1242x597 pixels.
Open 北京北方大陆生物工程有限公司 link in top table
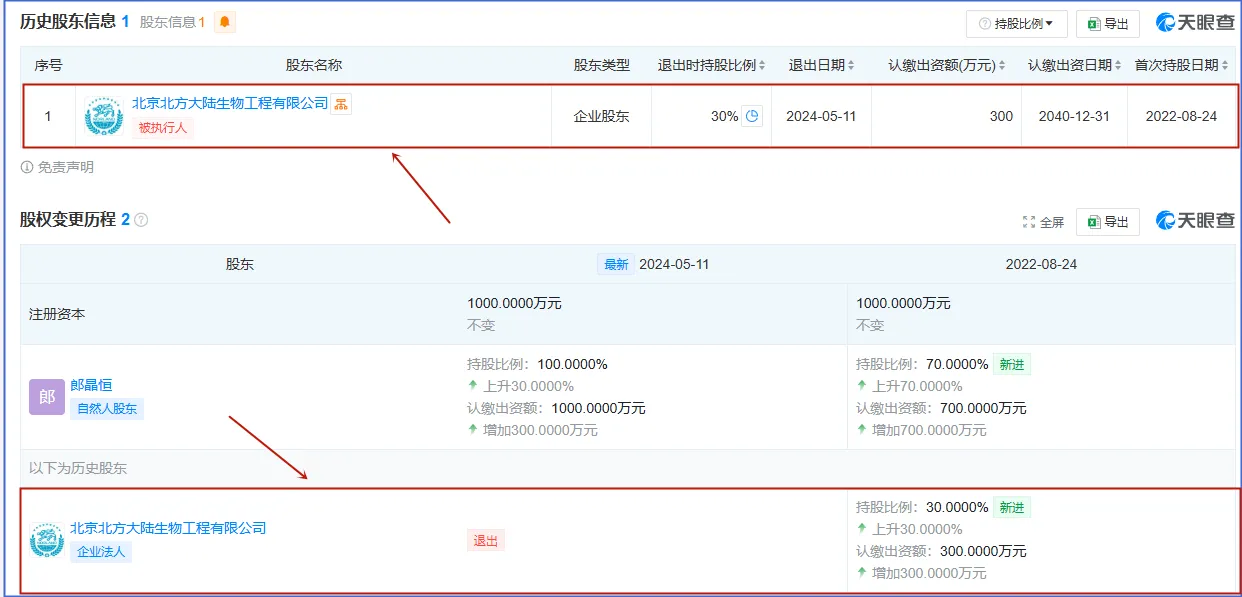coord(230,103)
